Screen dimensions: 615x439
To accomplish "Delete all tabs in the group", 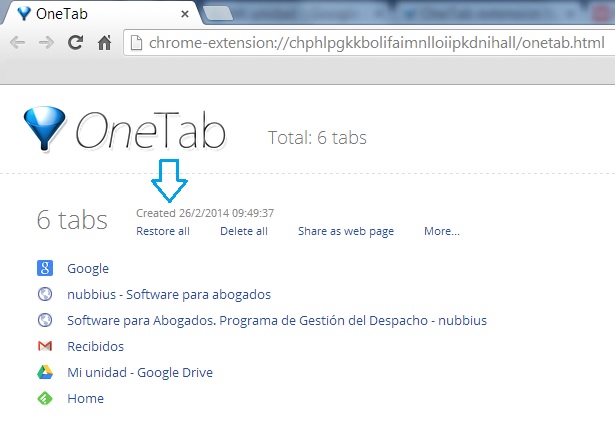I will pyautogui.click(x=244, y=231).
